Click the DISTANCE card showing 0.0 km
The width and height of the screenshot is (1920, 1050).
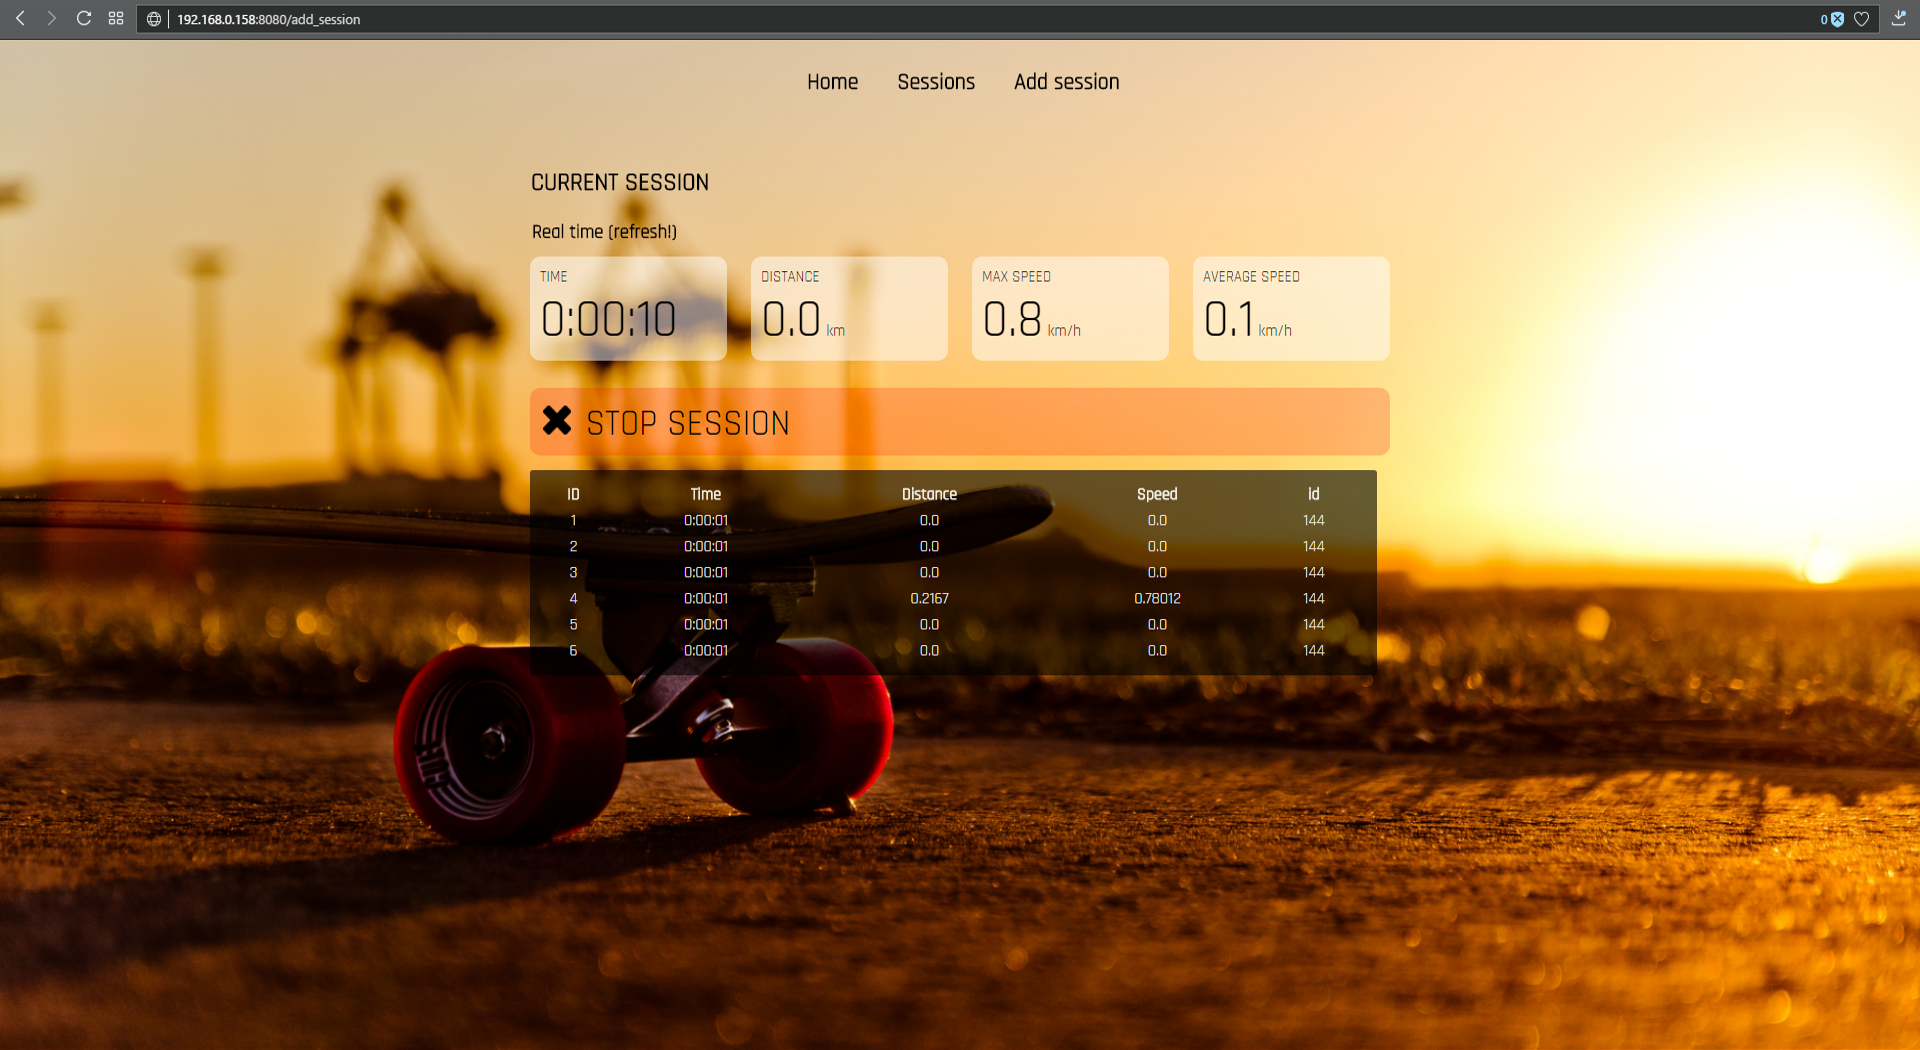pyautogui.click(x=849, y=309)
